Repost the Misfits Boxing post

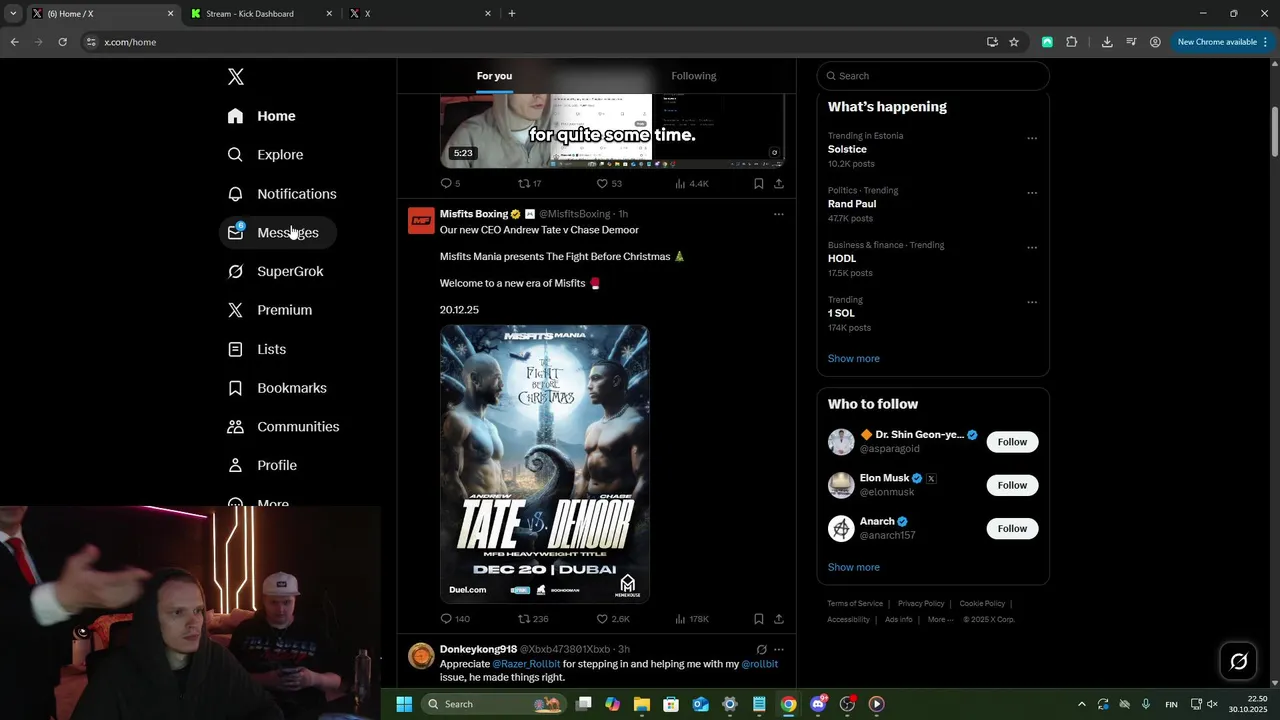coord(533,619)
